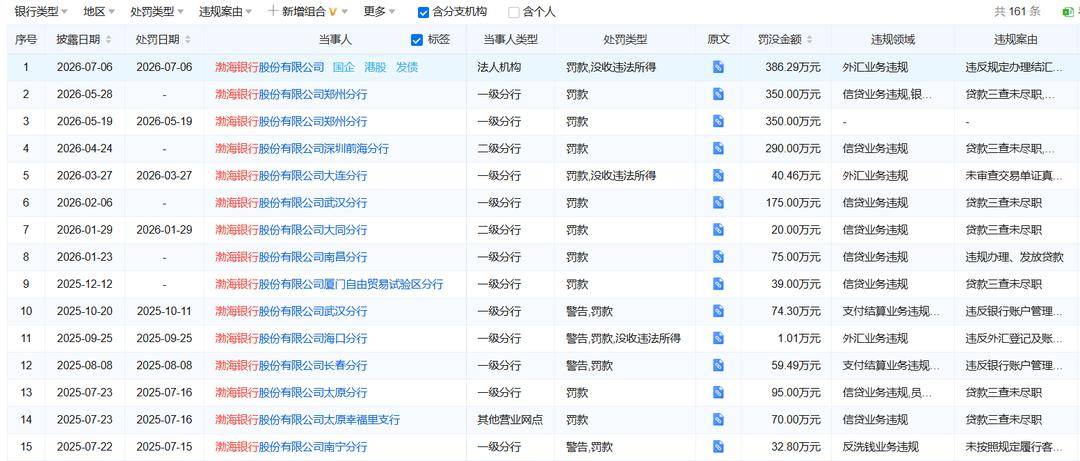Select 290.00万元 amount cell

pyautogui.click(x=793, y=148)
